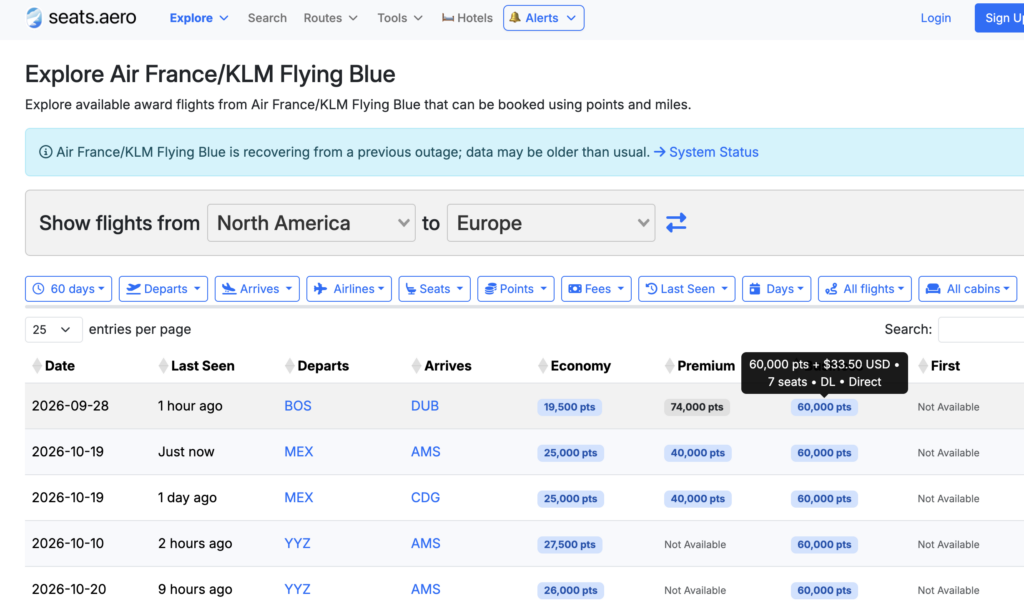Click the 'Just now' last seen cell
Screen dimensions: 1024x606
pyautogui.click(x=186, y=452)
